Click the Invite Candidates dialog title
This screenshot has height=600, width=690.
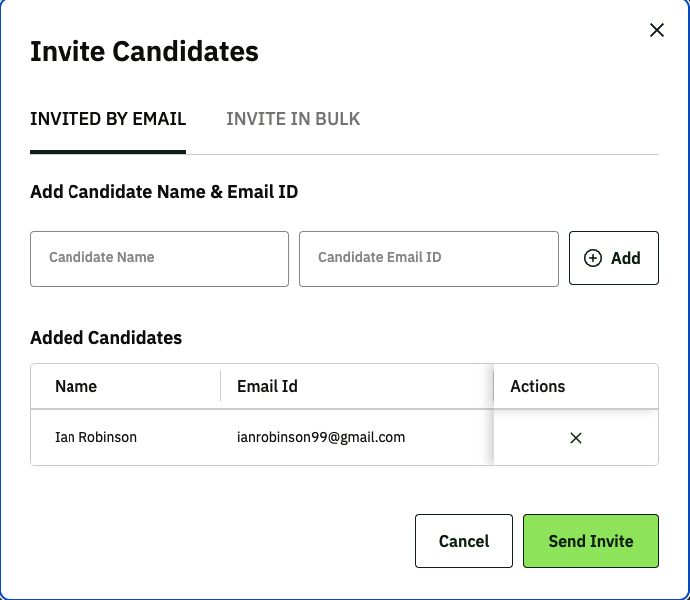pyautogui.click(x=144, y=52)
